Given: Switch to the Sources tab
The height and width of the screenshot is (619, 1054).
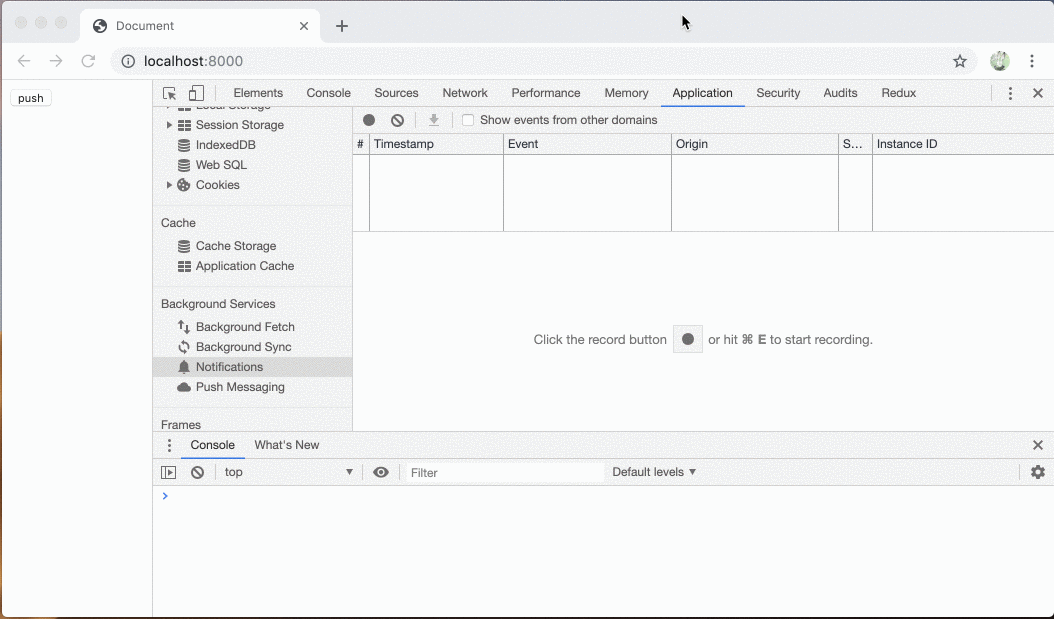Looking at the screenshot, I should [397, 93].
